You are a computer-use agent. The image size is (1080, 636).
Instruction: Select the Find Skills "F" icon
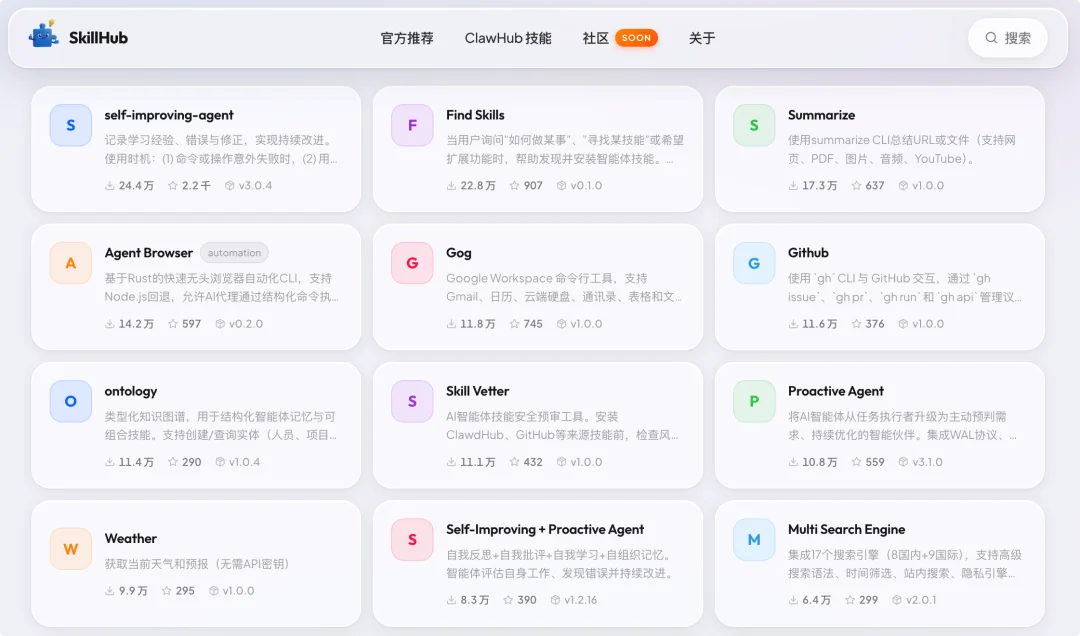click(412, 125)
